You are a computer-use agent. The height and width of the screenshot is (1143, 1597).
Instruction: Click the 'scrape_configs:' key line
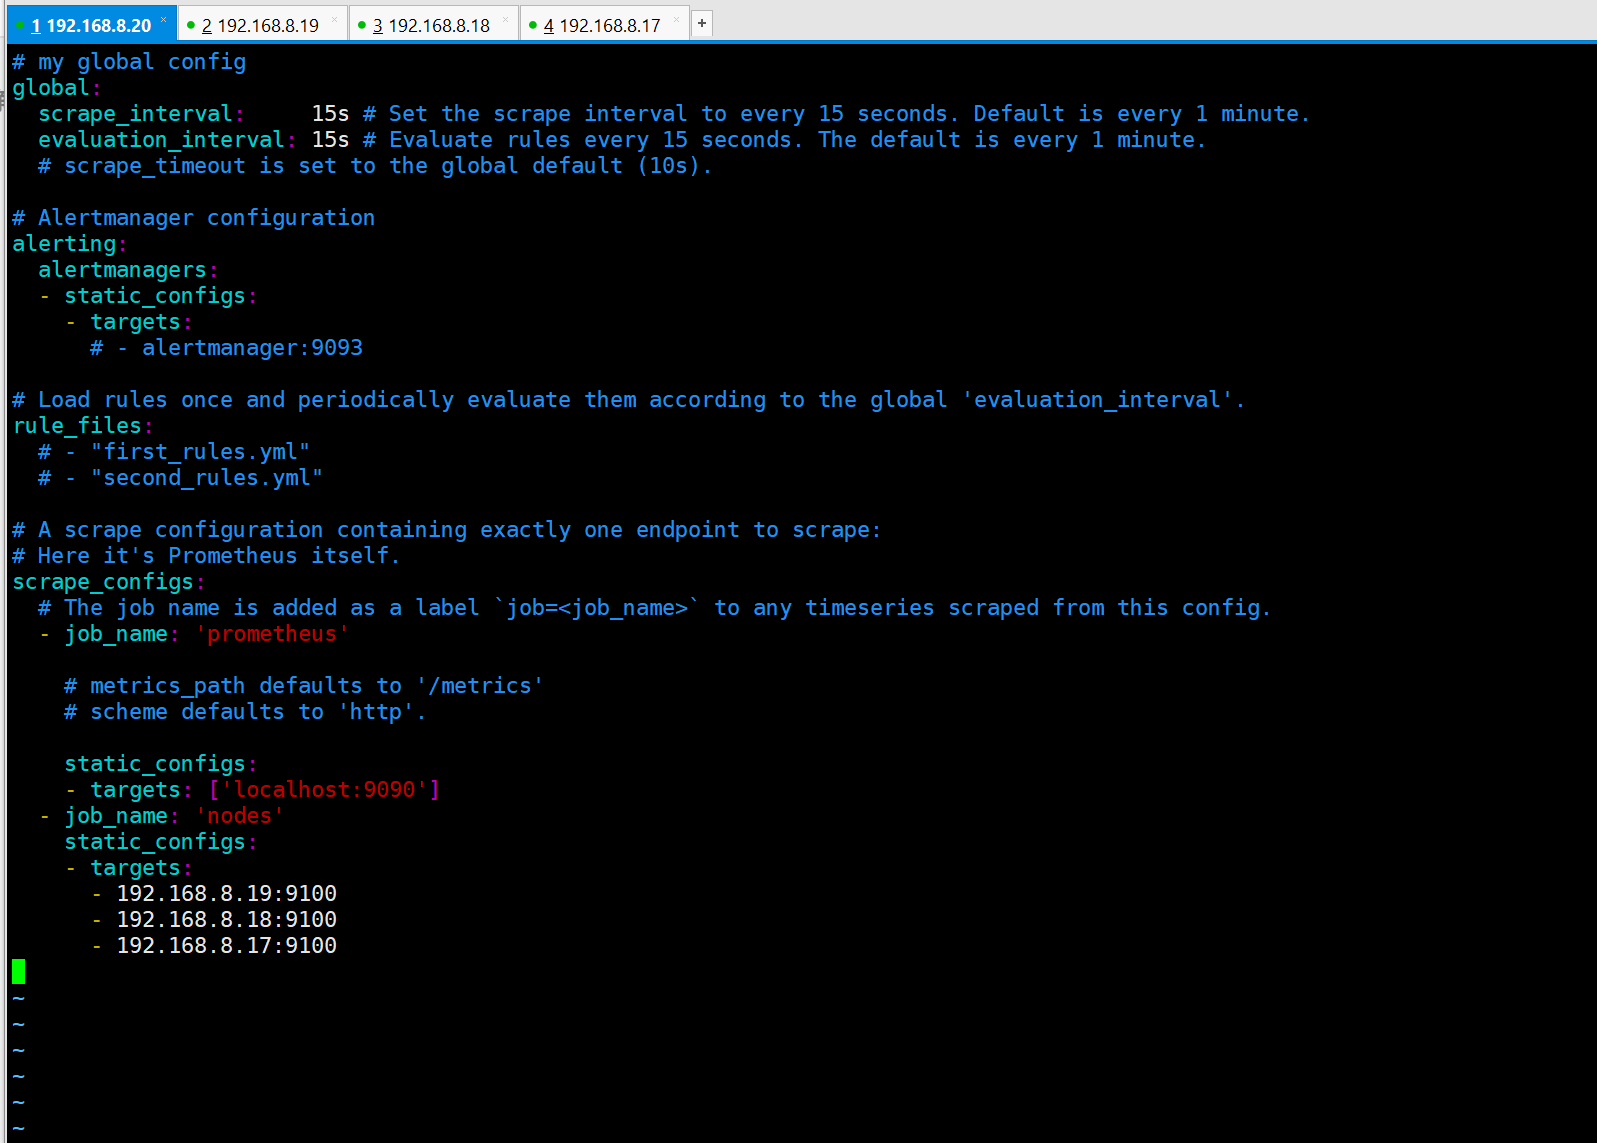[x=108, y=582]
